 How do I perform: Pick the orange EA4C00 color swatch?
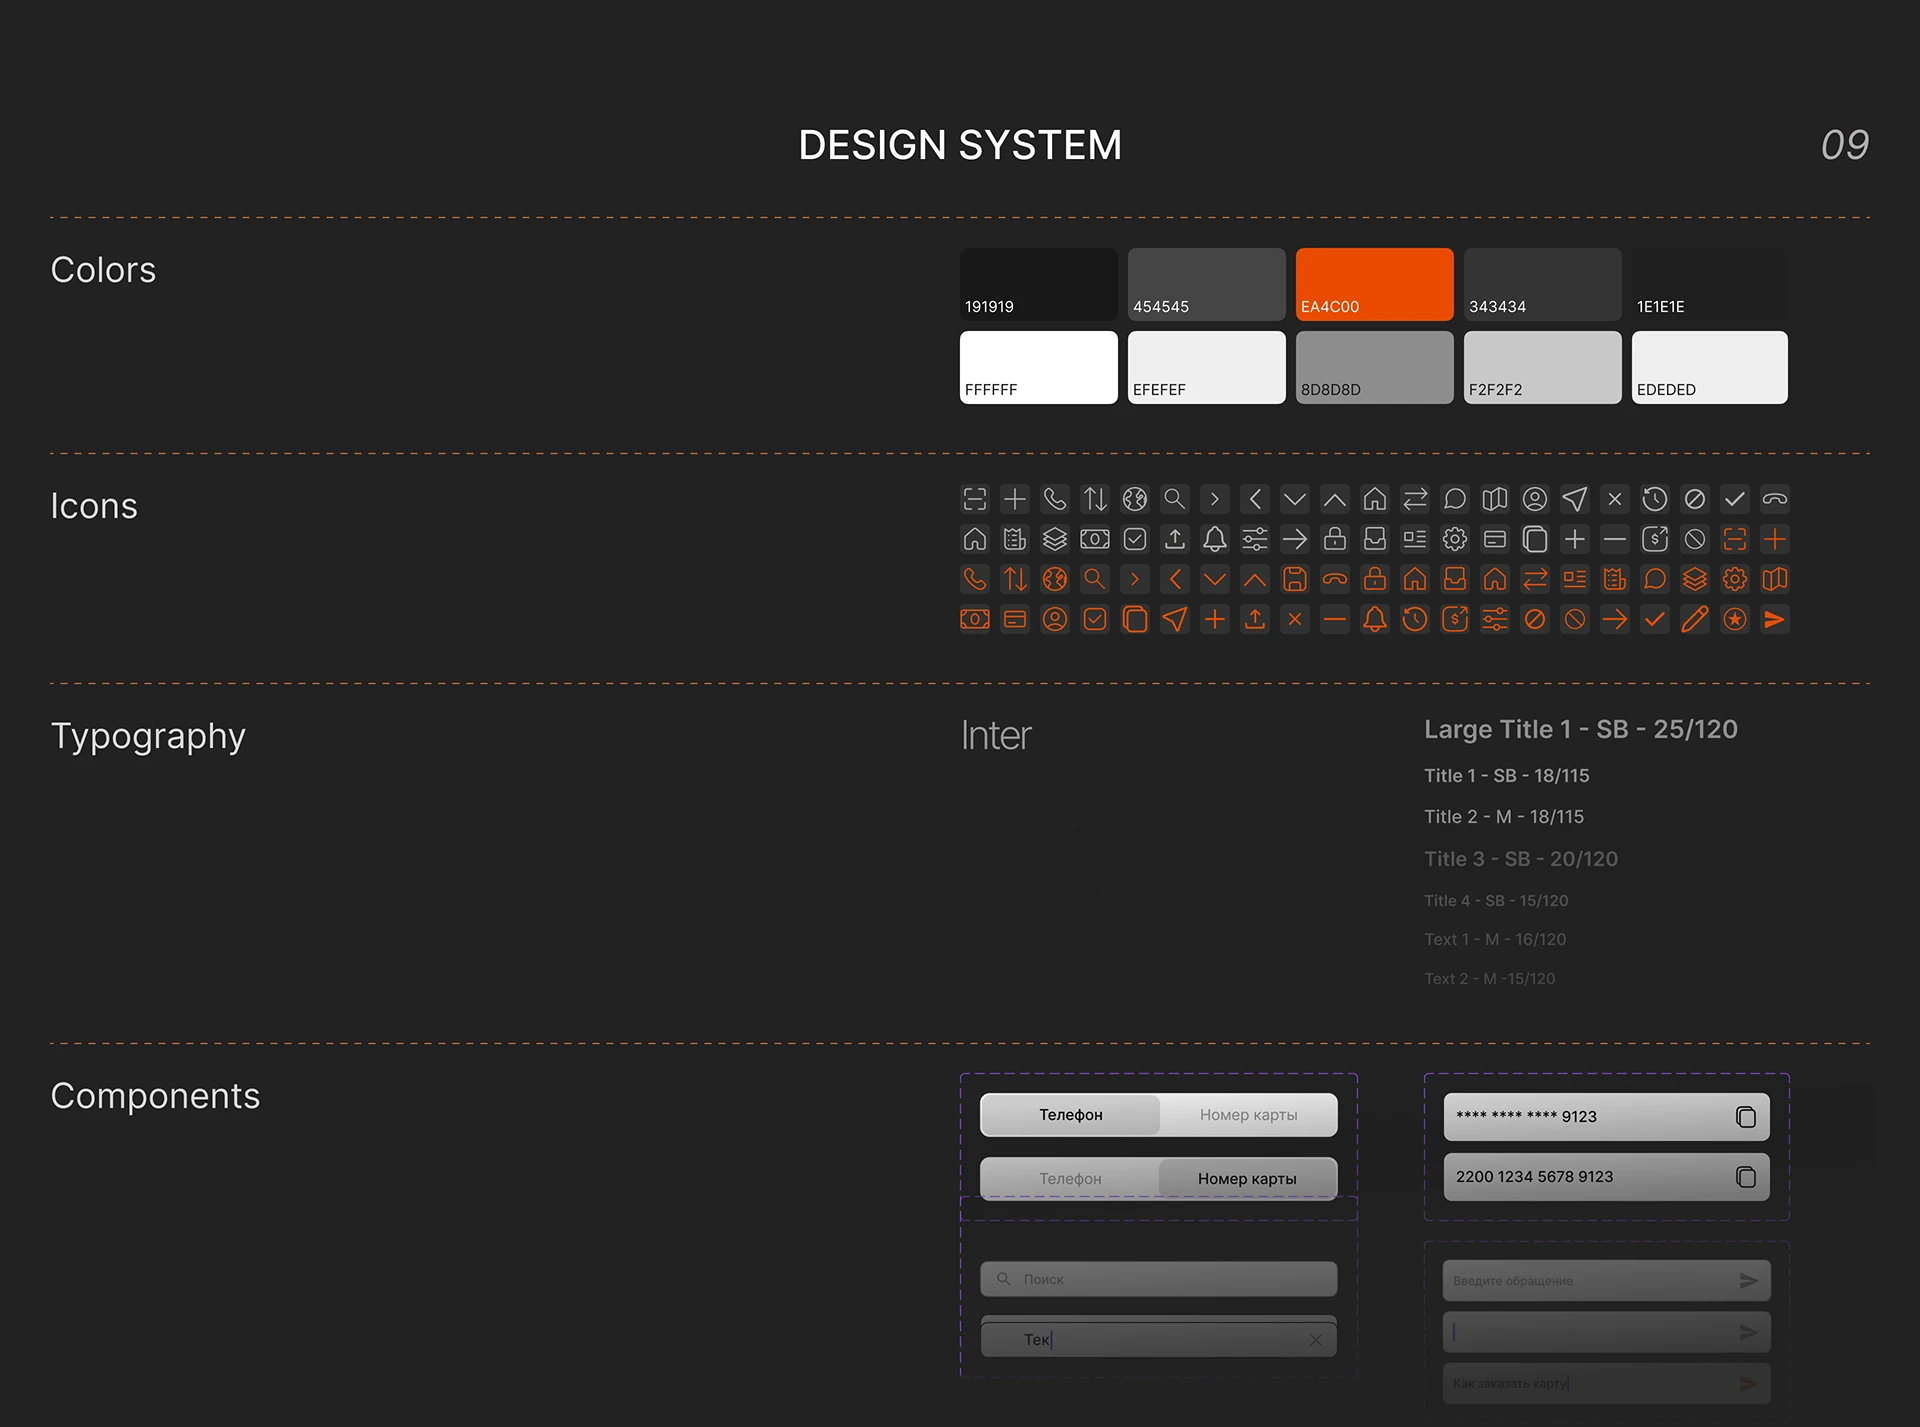[x=1374, y=284]
